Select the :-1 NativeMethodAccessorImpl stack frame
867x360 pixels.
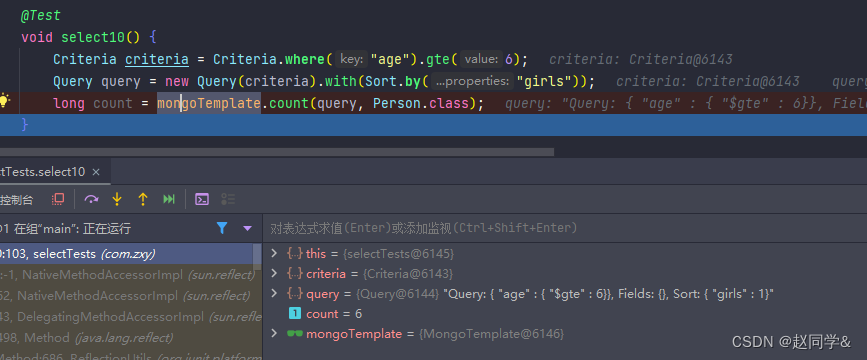[127, 275]
